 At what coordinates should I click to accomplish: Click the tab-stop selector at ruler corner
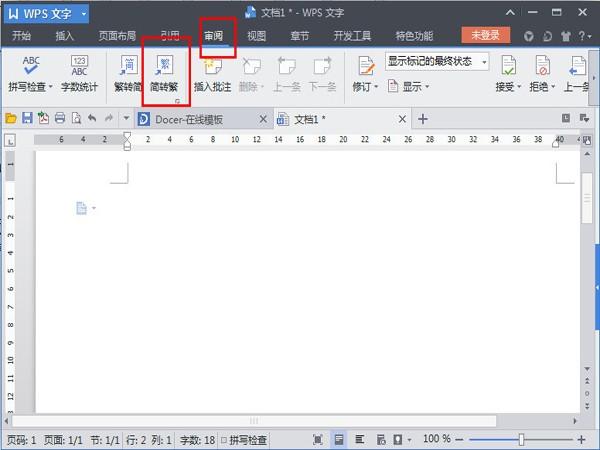point(10,140)
